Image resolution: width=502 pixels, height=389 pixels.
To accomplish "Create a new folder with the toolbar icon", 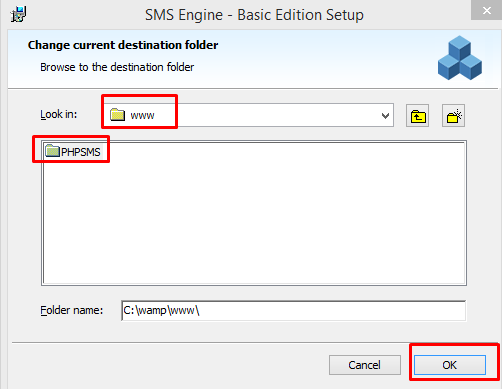I will pyautogui.click(x=453, y=116).
